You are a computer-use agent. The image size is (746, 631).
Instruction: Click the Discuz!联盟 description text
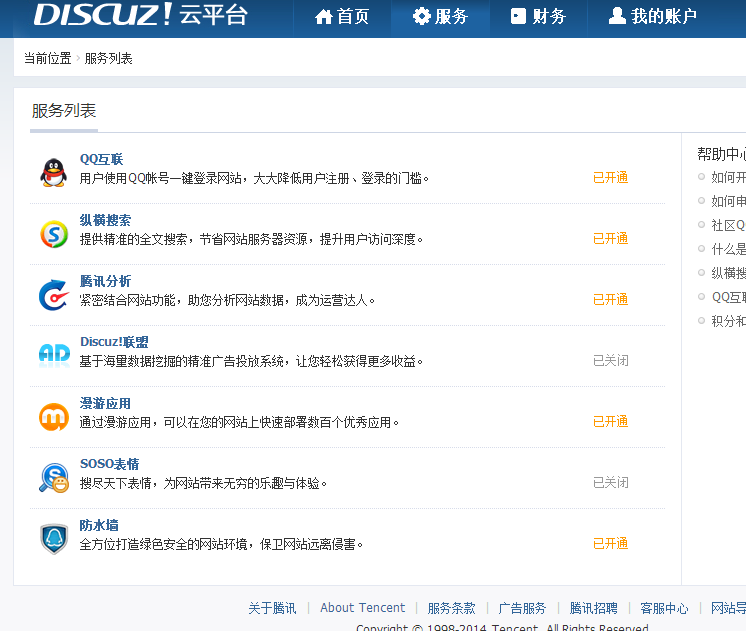click(x=251, y=361)
